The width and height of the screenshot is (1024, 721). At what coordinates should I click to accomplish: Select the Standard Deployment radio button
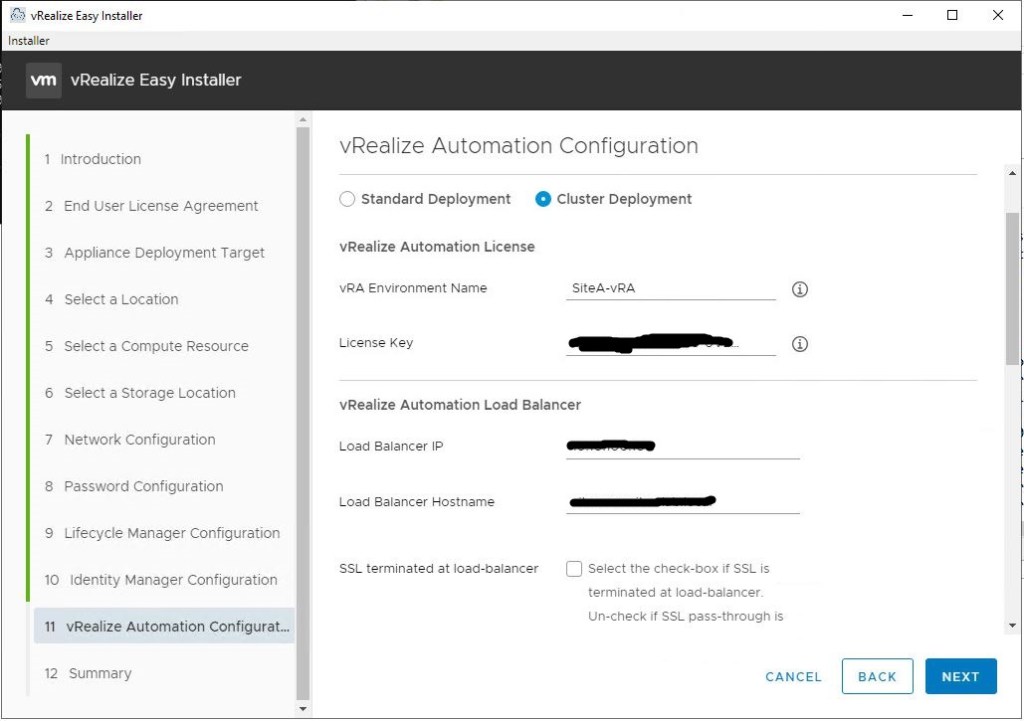point(347,199)
